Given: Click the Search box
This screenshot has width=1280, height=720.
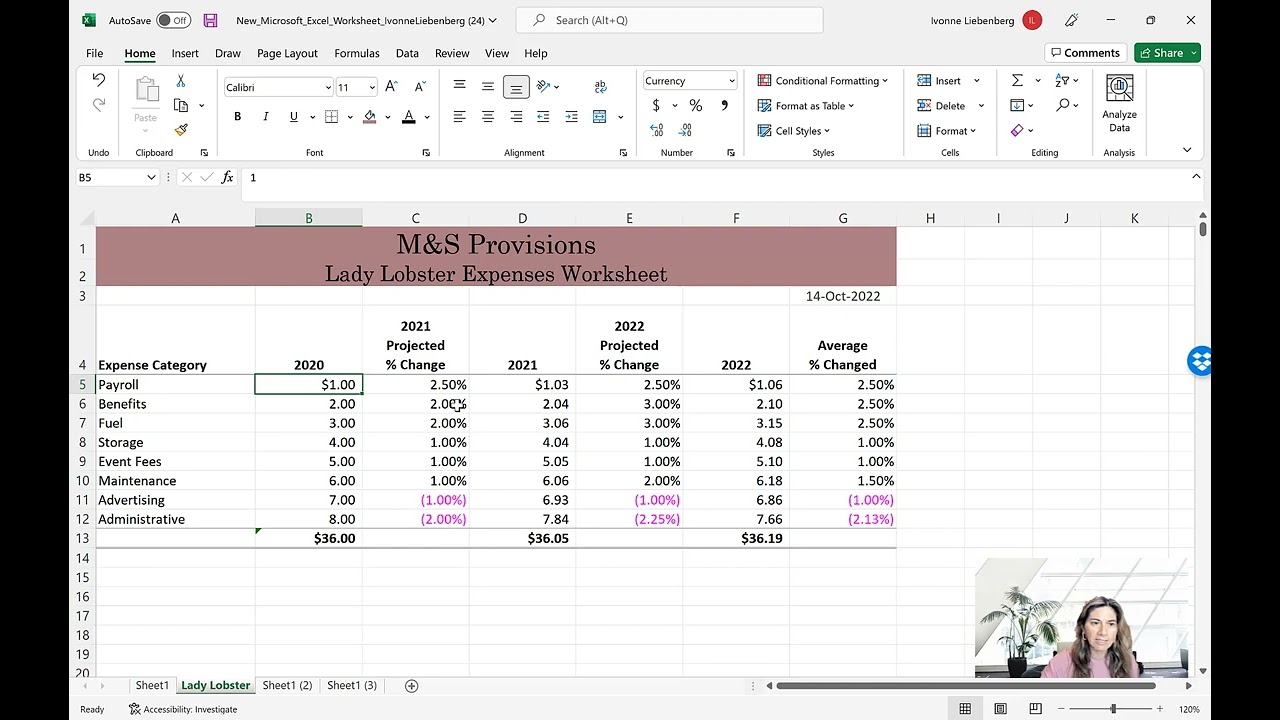Looking at the screenshot, I should pyautogui.click(x=669, y=20).
